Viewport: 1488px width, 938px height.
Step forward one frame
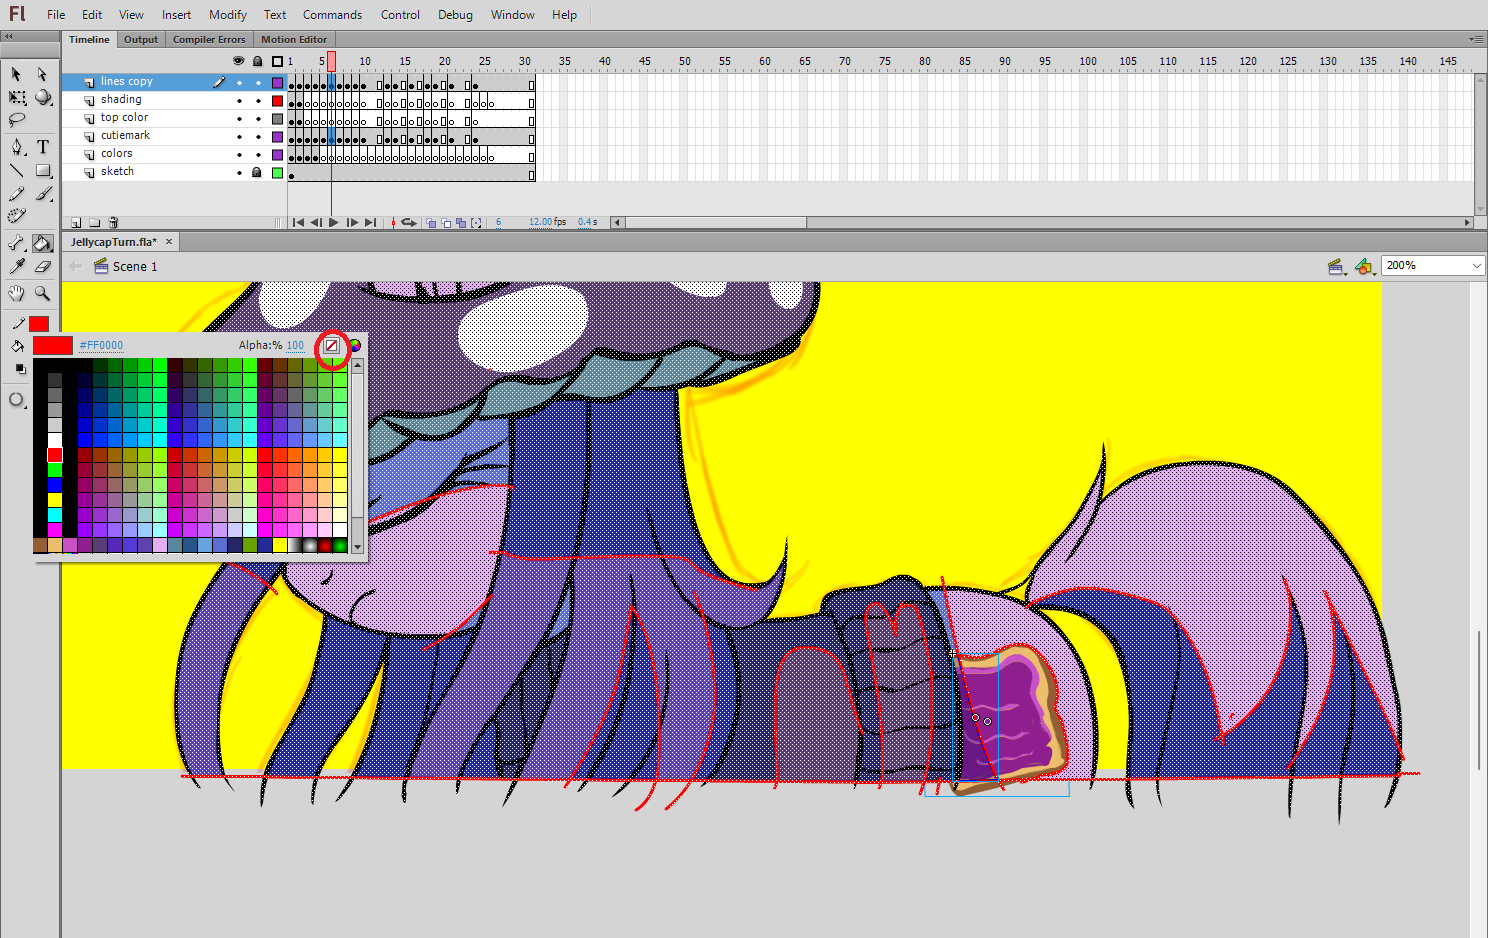[352, 223]
